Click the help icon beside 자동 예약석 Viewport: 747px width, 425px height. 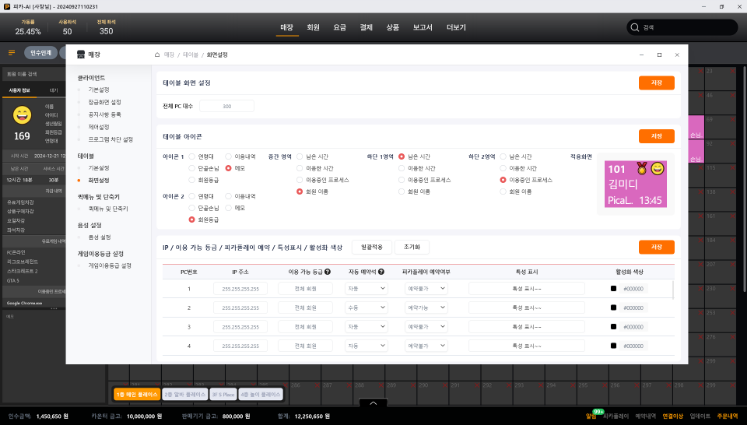point(382,272)
